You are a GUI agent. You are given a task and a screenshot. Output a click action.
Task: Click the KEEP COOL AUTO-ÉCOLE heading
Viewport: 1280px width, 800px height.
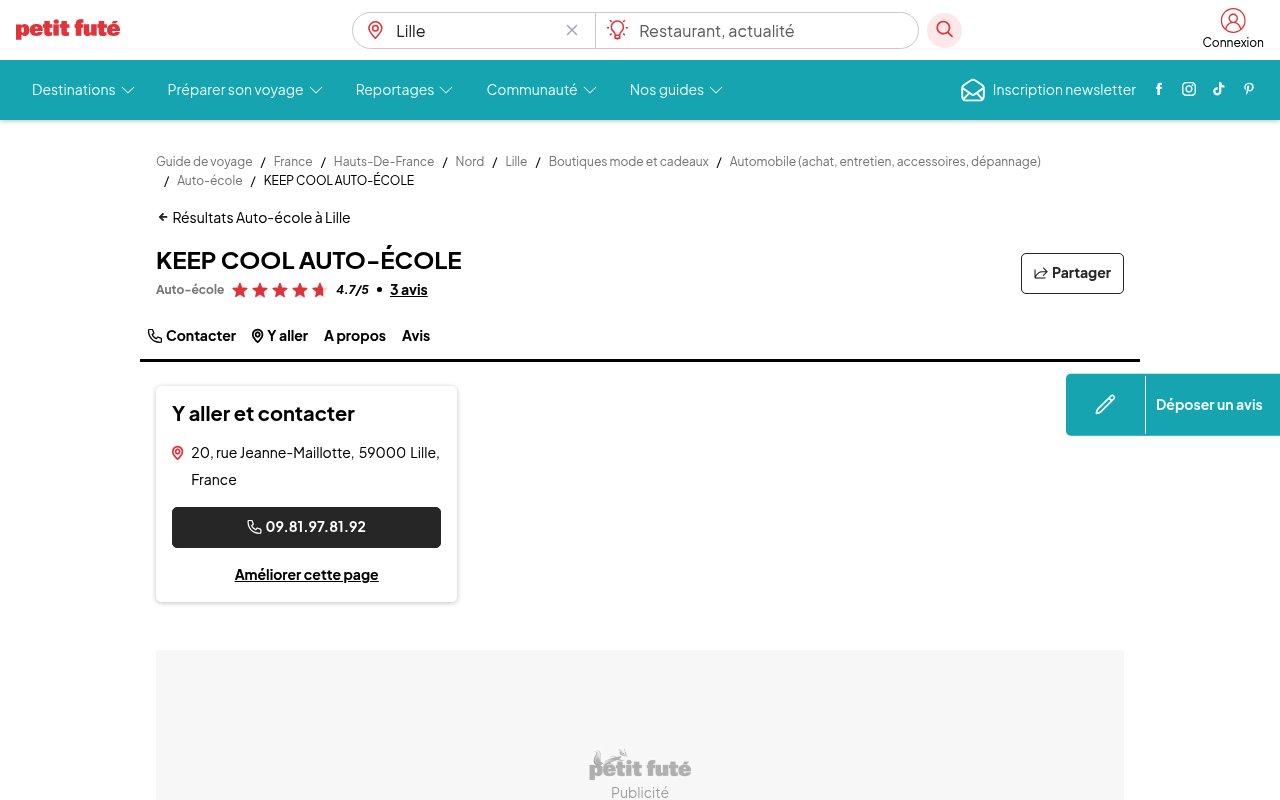coord(309,261)
